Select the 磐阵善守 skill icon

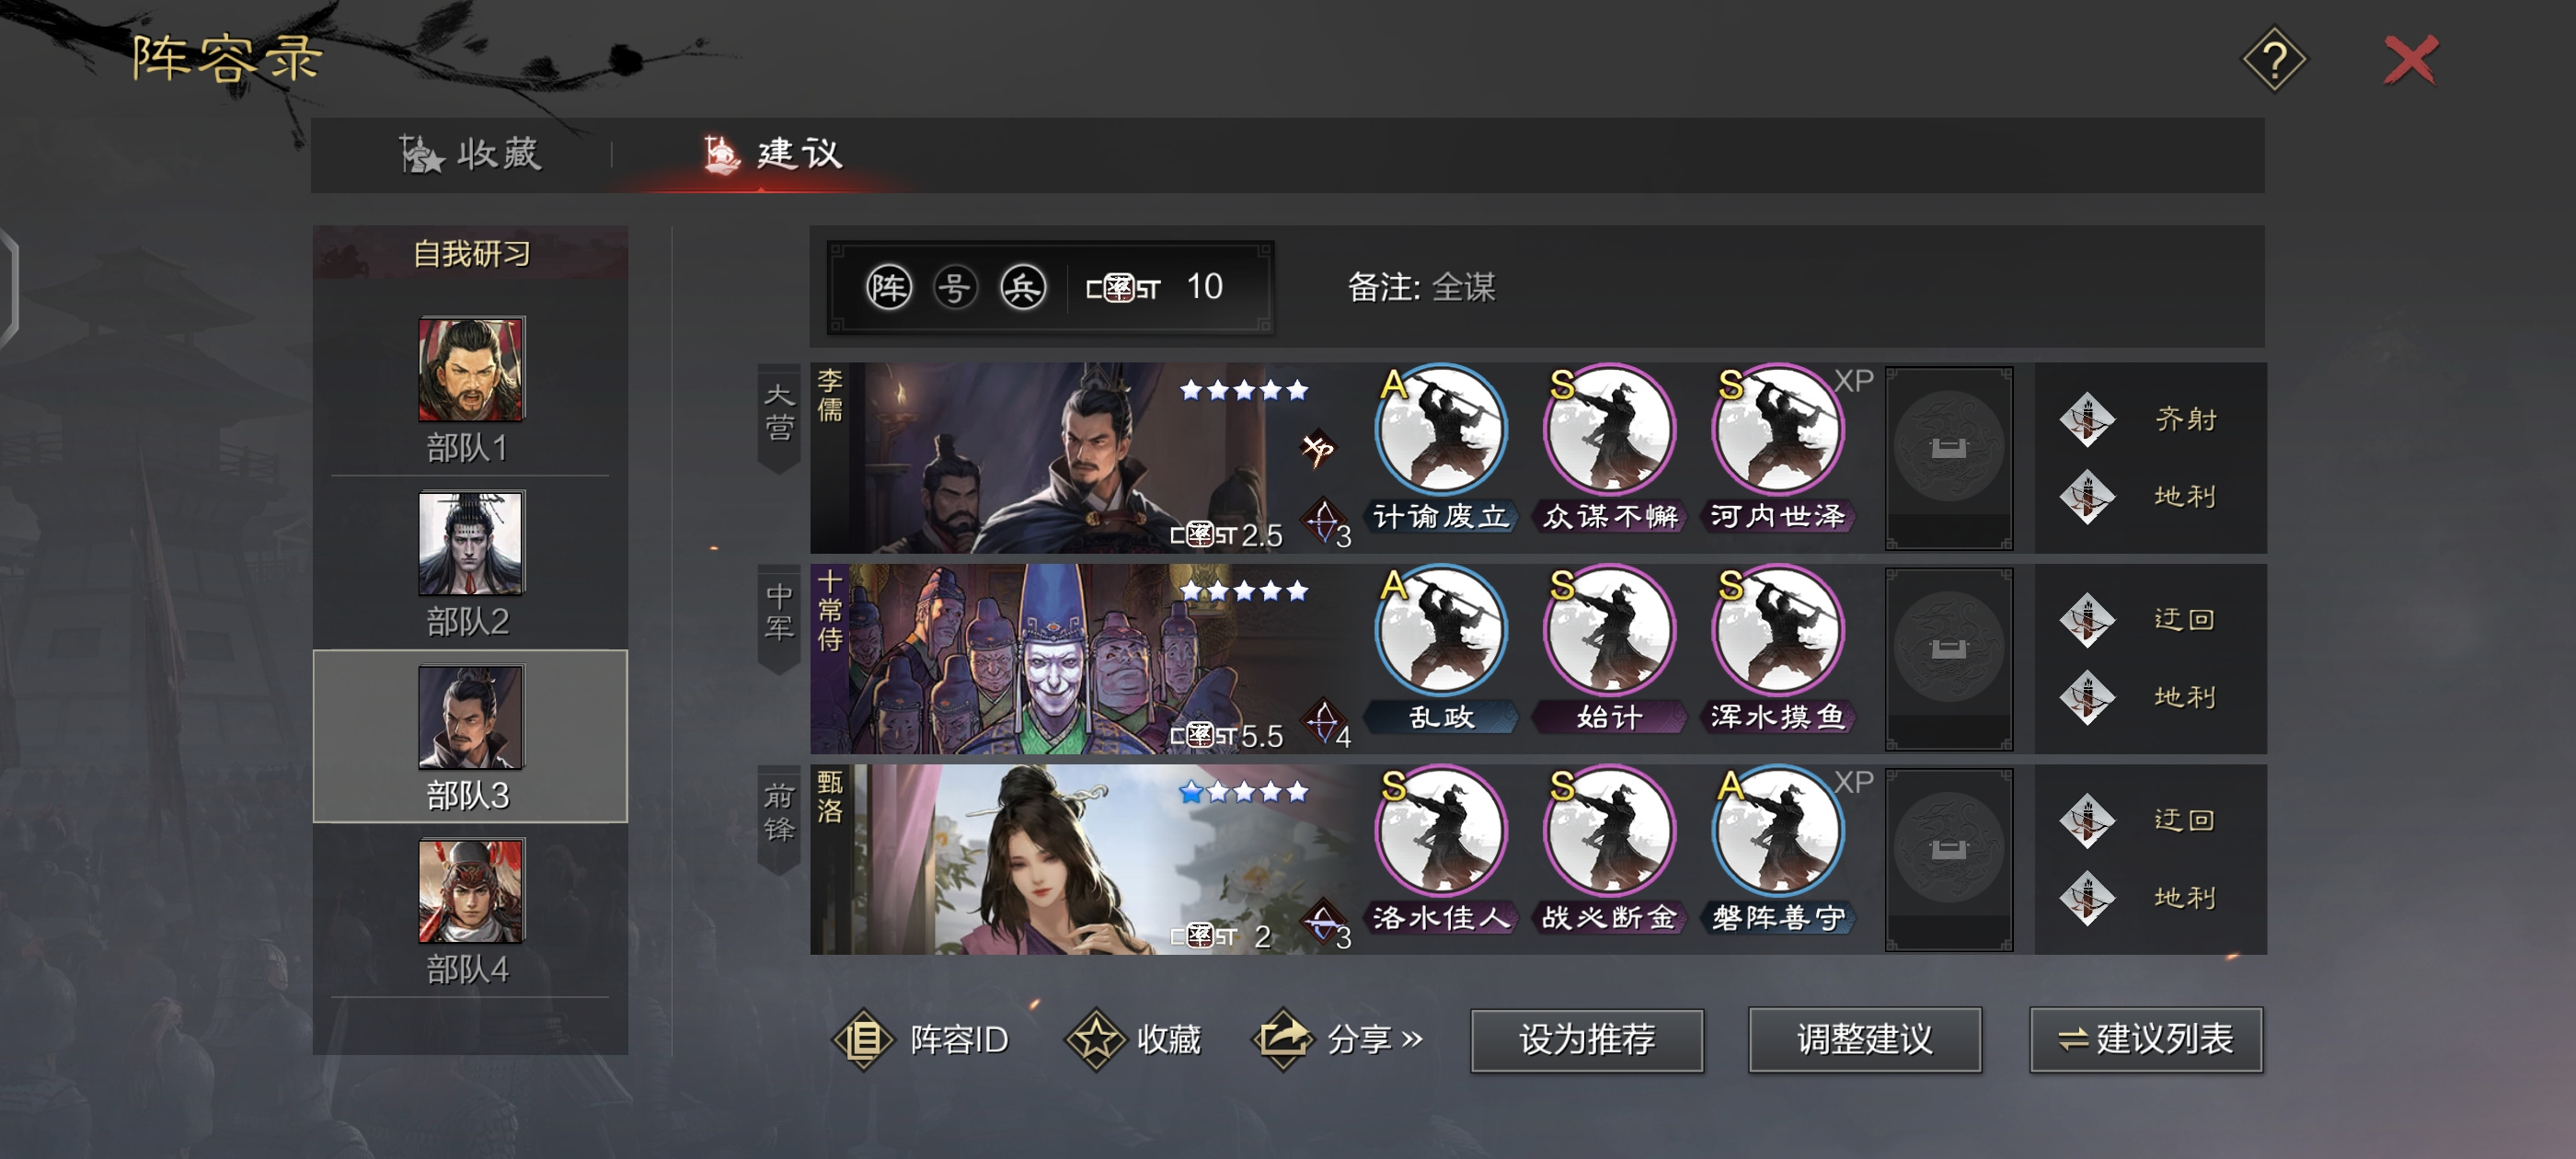point(1777,832)
